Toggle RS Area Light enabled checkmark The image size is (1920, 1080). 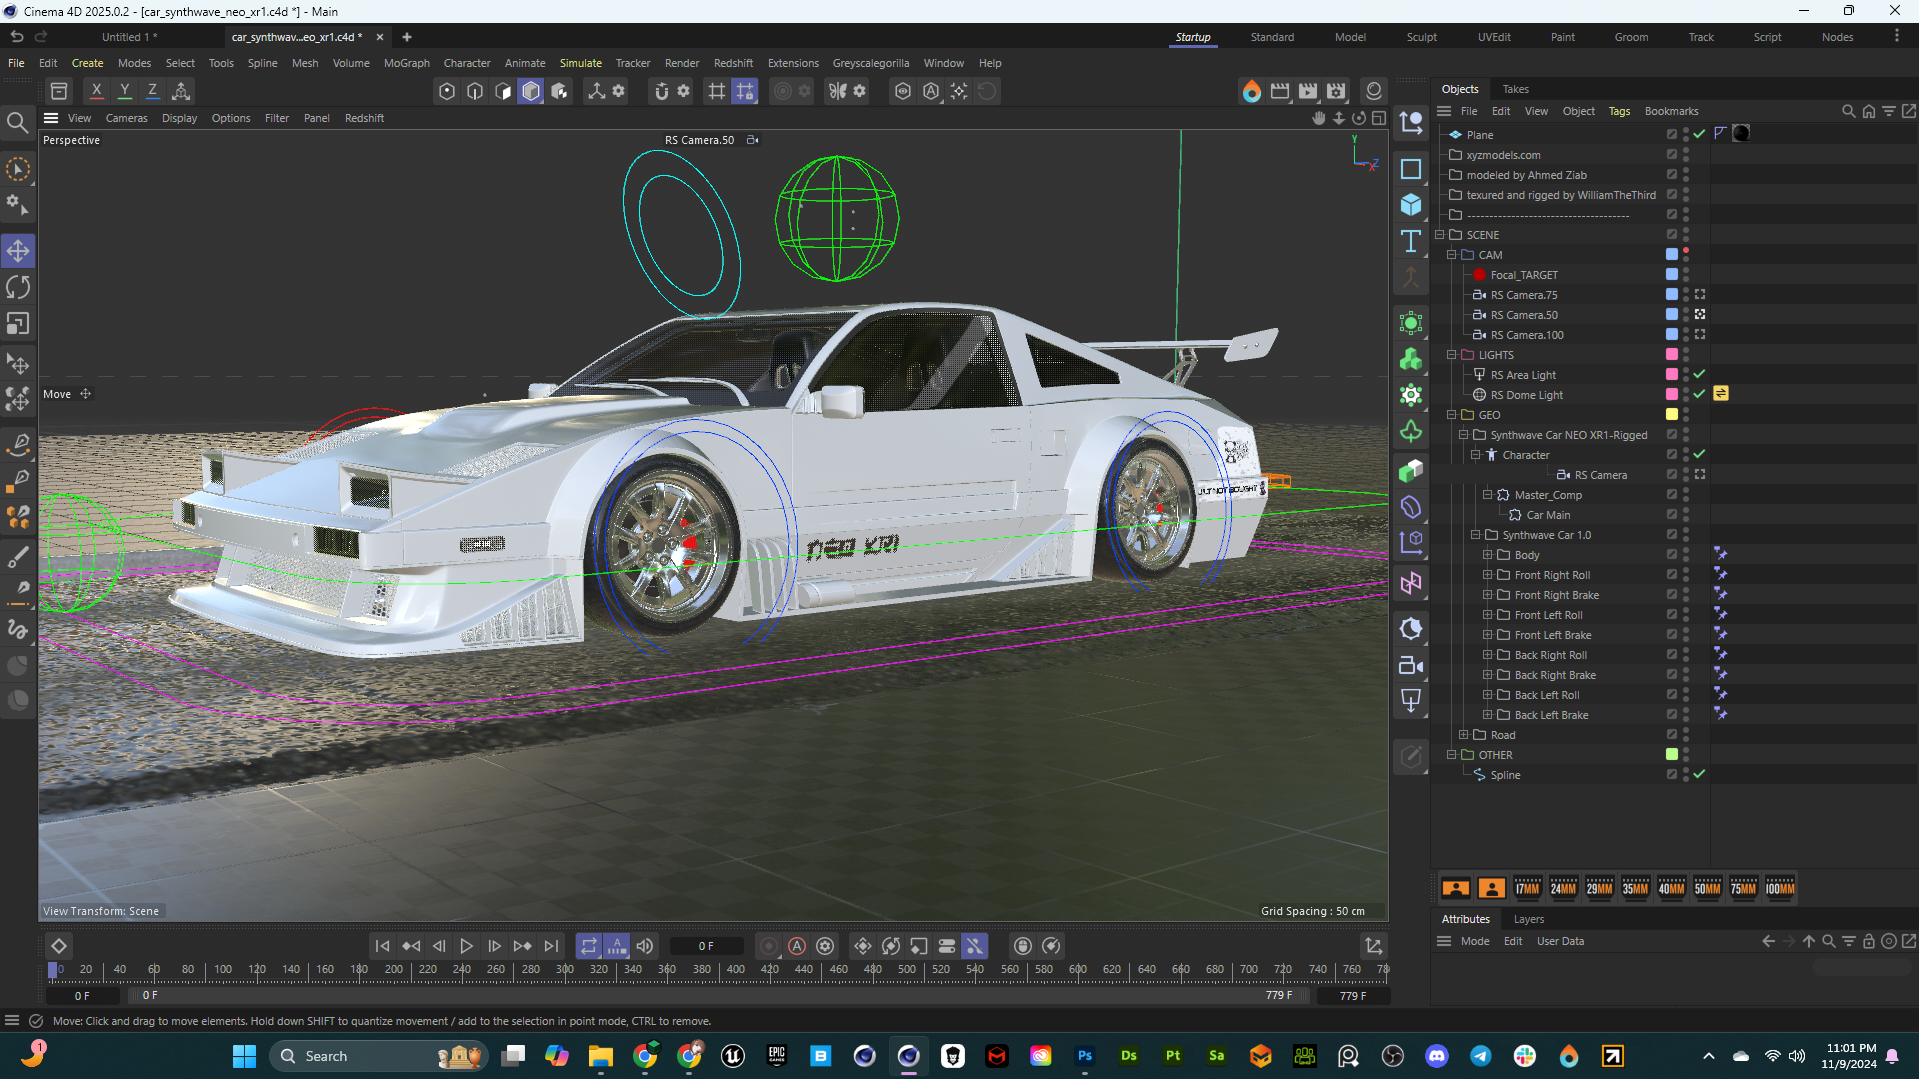(1699, 374)
